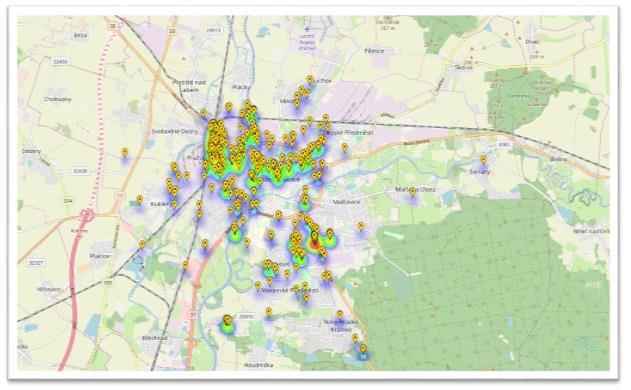The height and width of the screenshot is (390, 631).
Task: Click the marker northeast of Plačice
Action: click(142, 244)
